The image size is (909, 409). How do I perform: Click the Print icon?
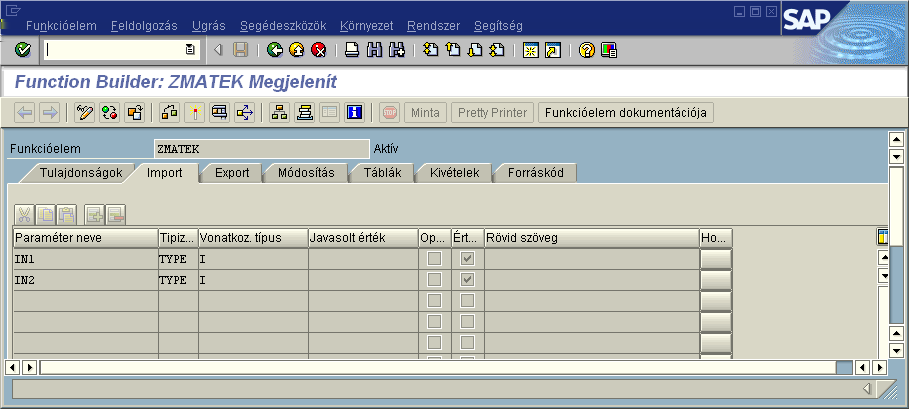click(352, 50)
